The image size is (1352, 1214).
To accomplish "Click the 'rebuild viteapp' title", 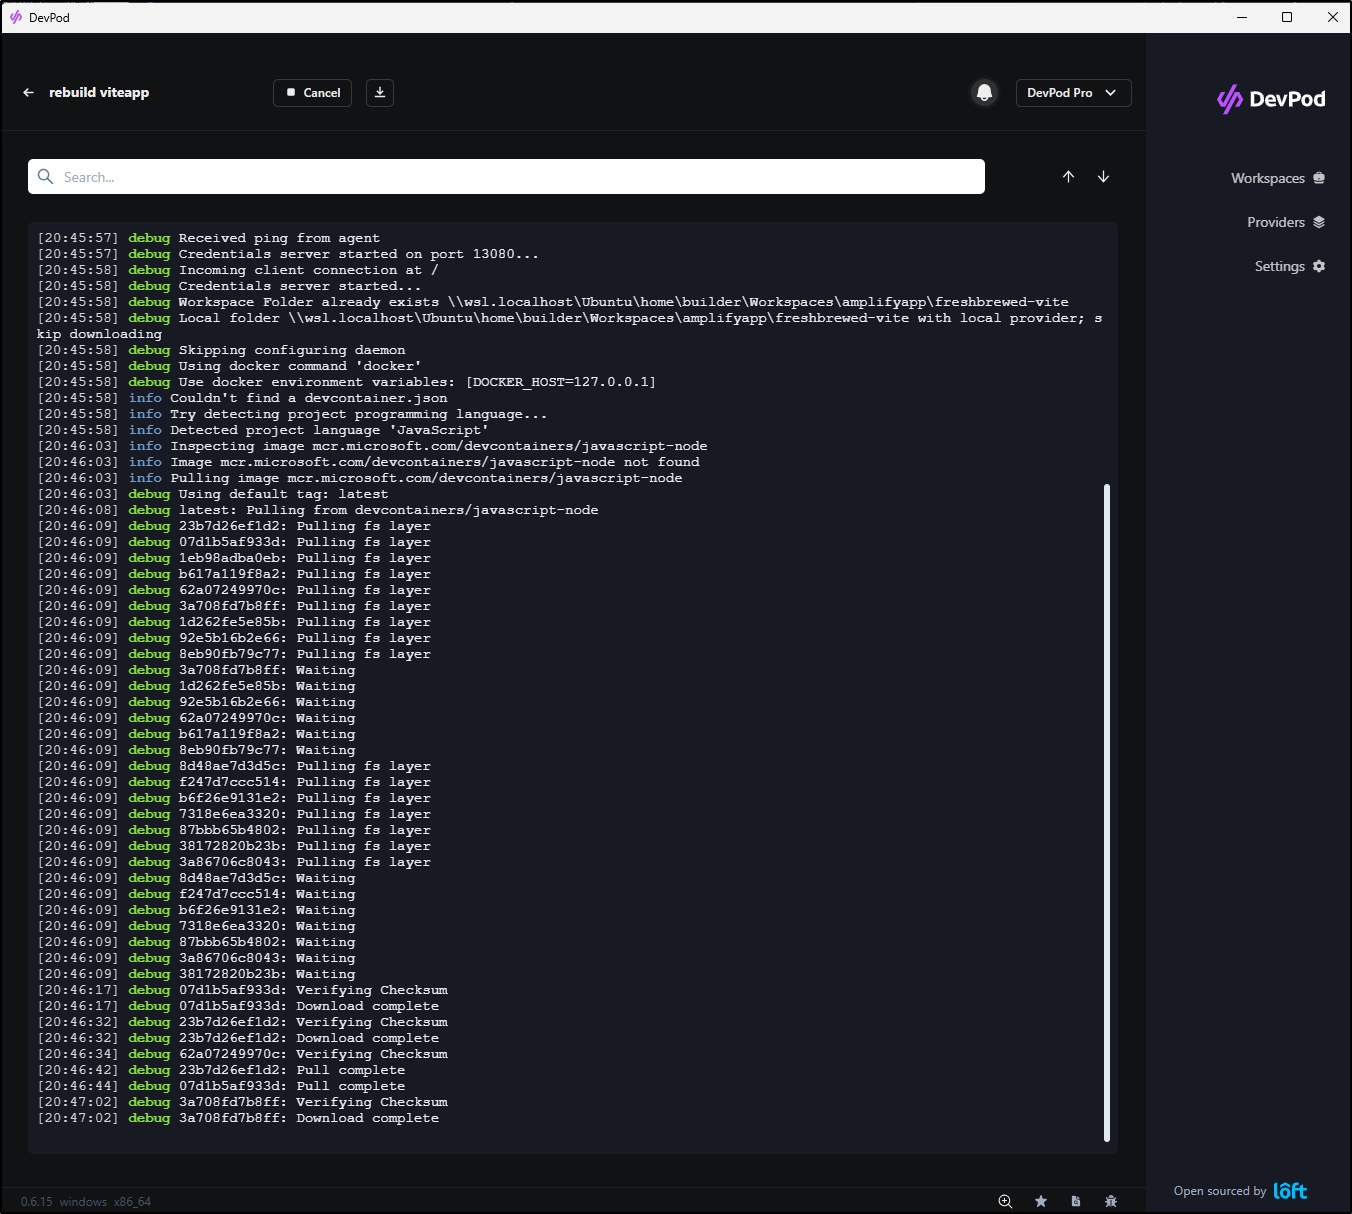I will pyautogui.click(x=99, y=93).
